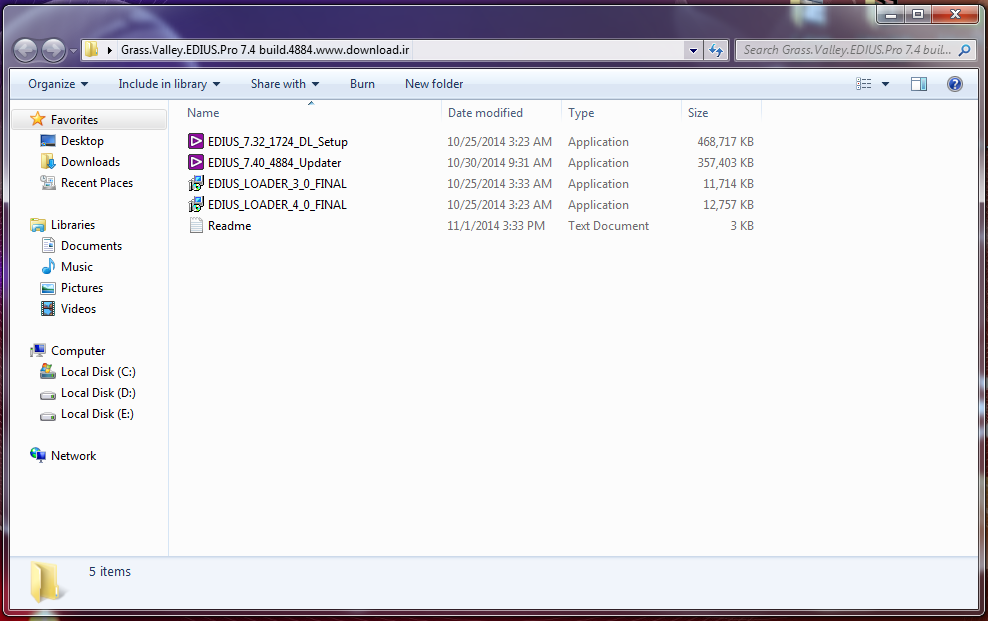Open address bar previous locations dropdown

point(693,50)
